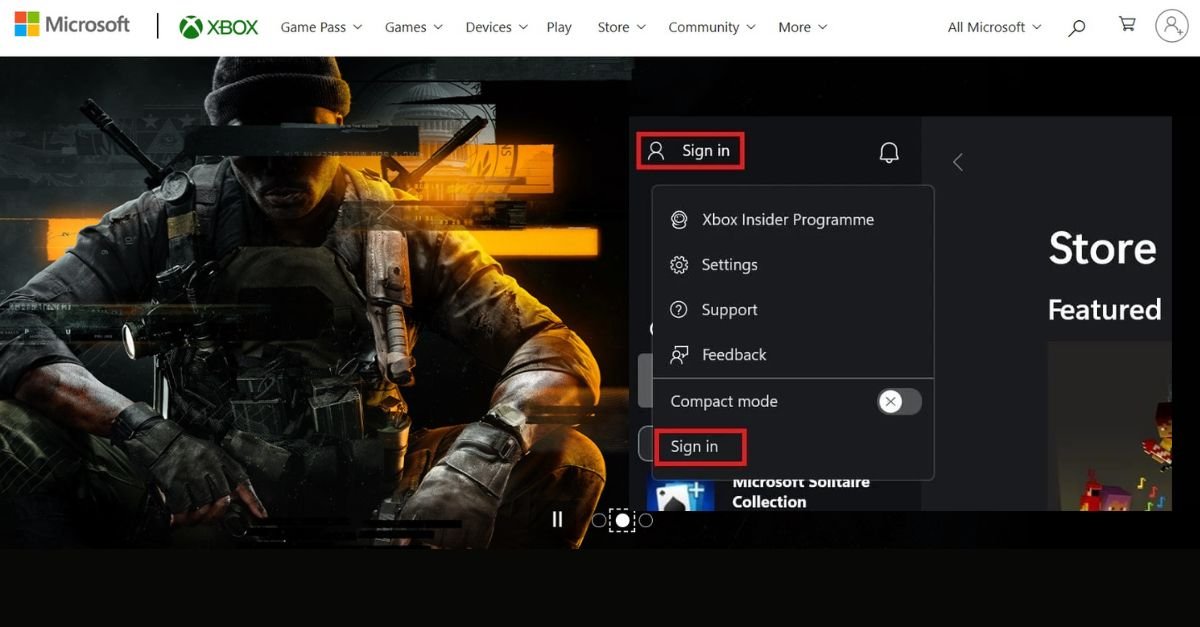Open the Community dropdown menu
Screen dimensions: 1200x627
(712, 27)
